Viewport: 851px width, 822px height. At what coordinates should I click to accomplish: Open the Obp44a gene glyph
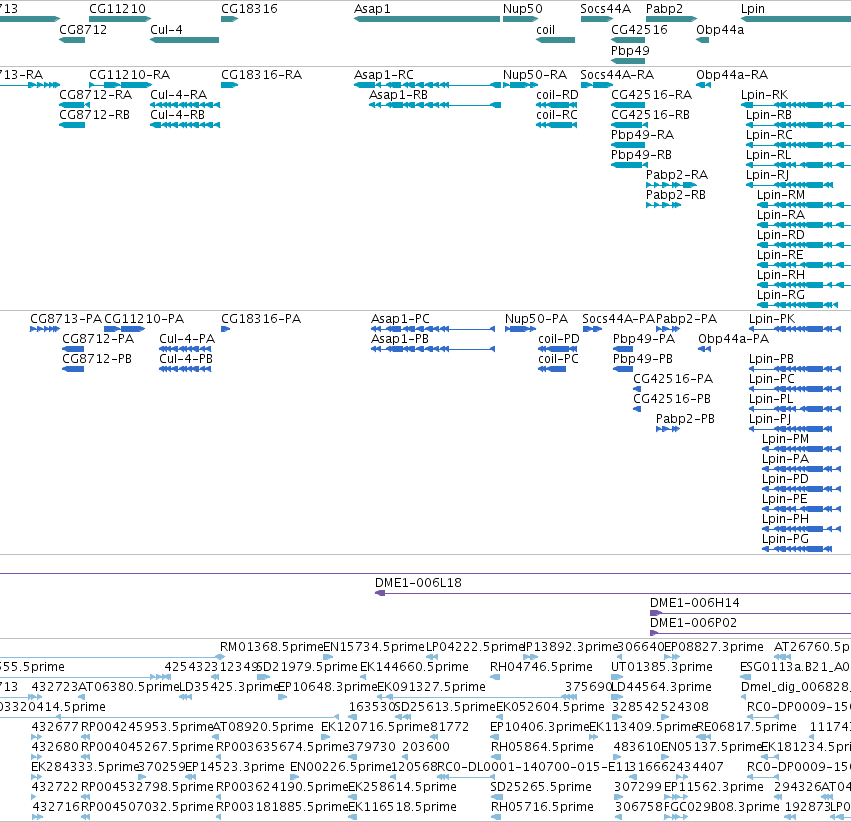point(703,40)
